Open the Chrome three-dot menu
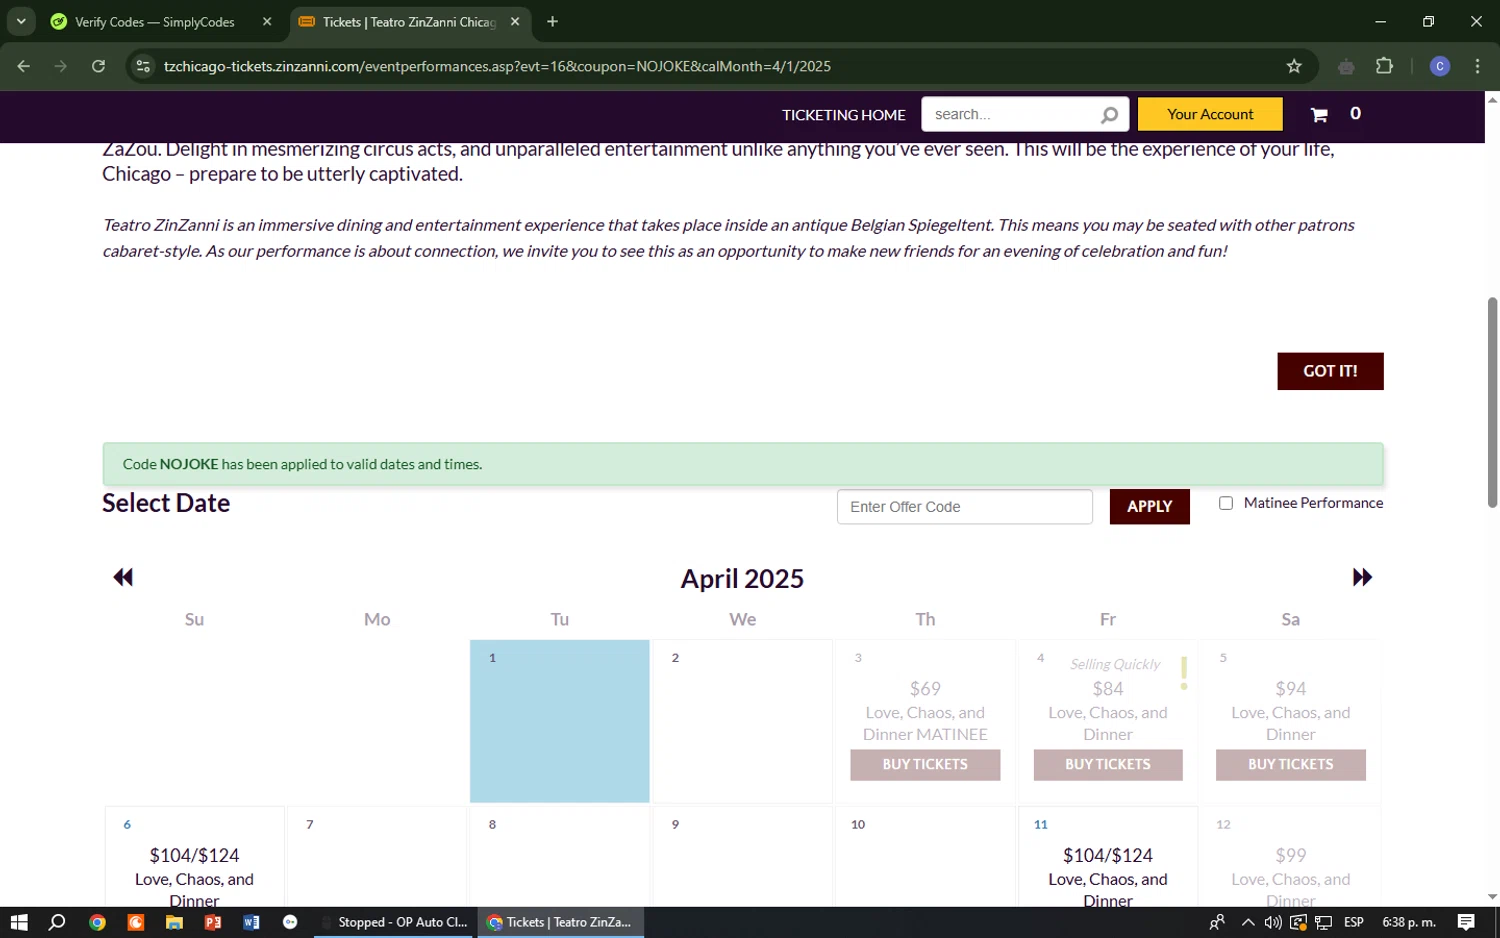 point(1477,66)
